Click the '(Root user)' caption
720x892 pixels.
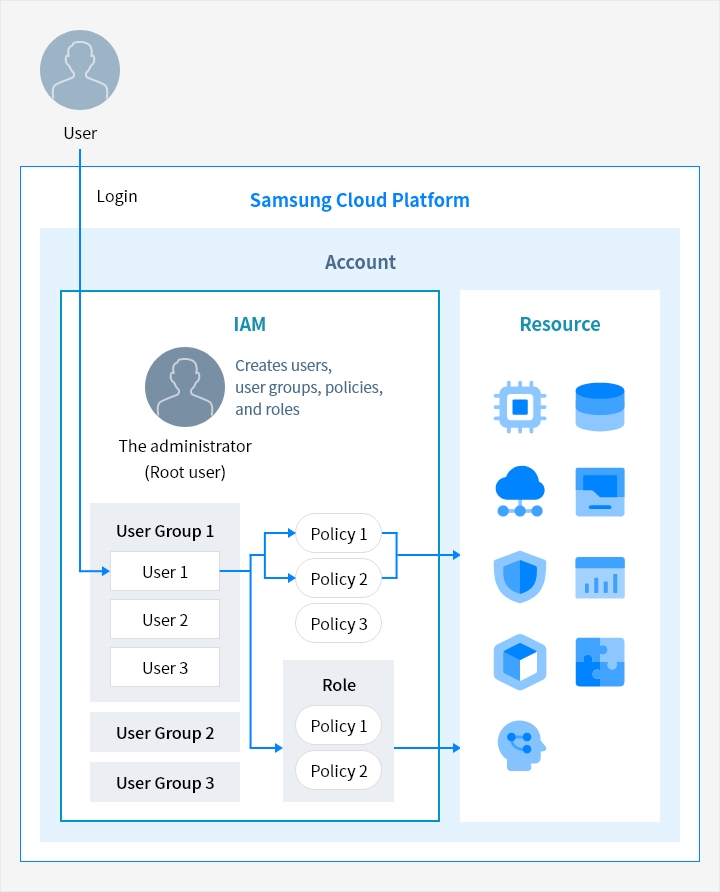click(x=185, y=472)
